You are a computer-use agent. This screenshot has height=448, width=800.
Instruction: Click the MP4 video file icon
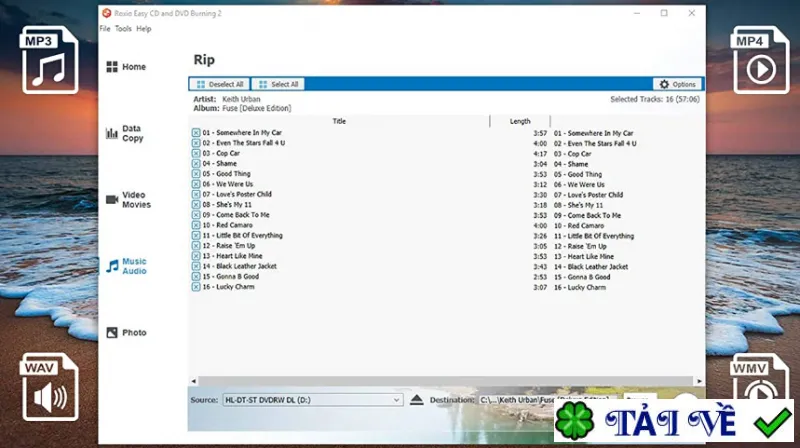[760, 60]
